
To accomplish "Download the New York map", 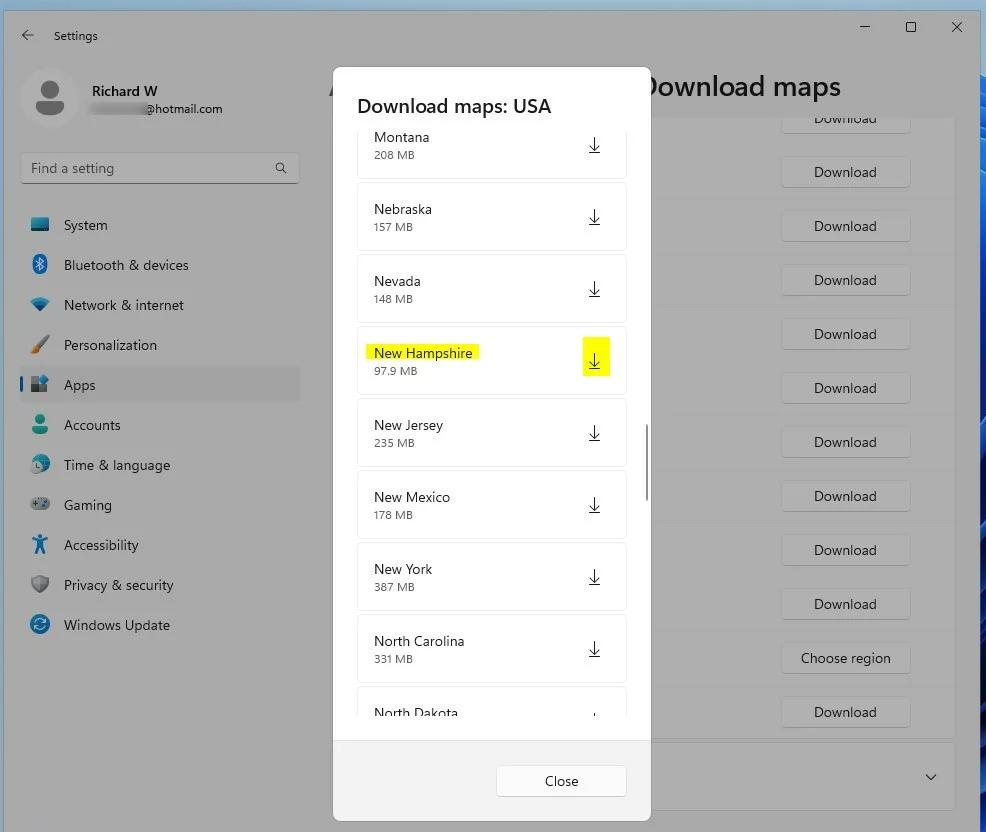I will pyautogui.click(x=594, y=577).
